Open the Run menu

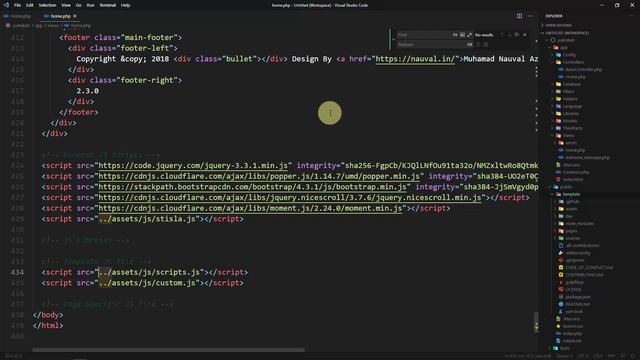[90, 5]
